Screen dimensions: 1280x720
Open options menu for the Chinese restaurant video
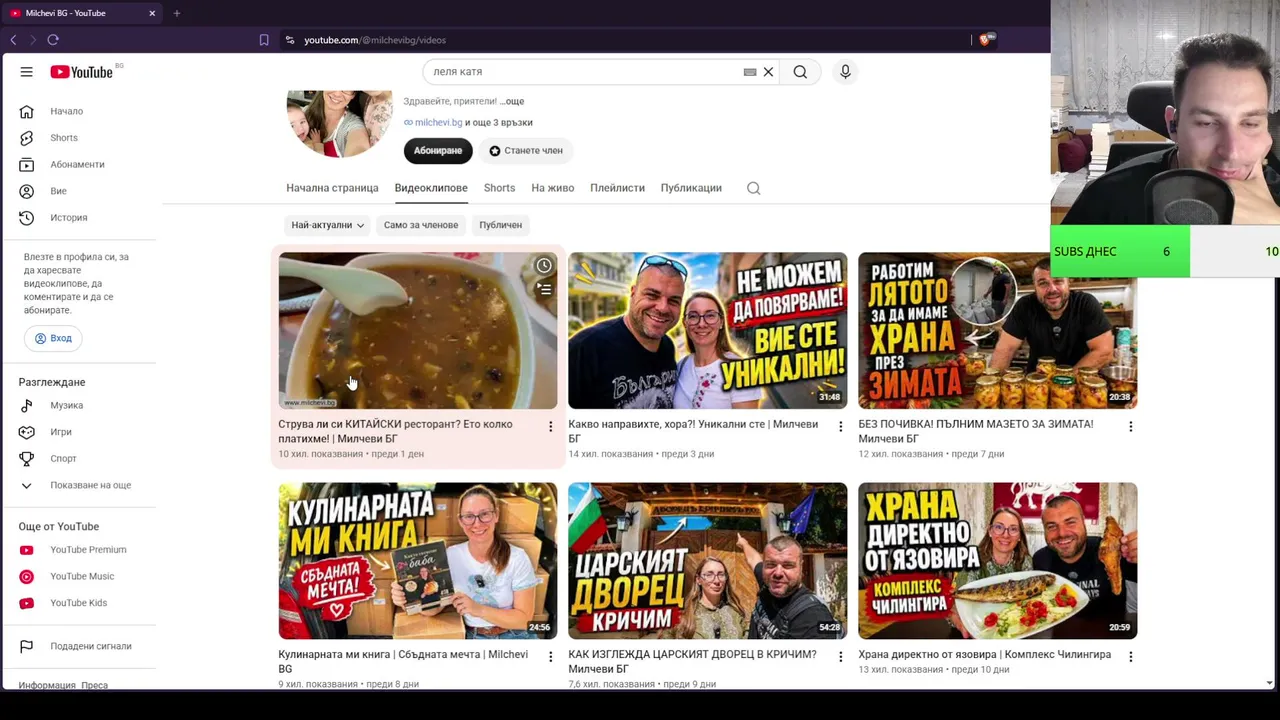point(550,427)
